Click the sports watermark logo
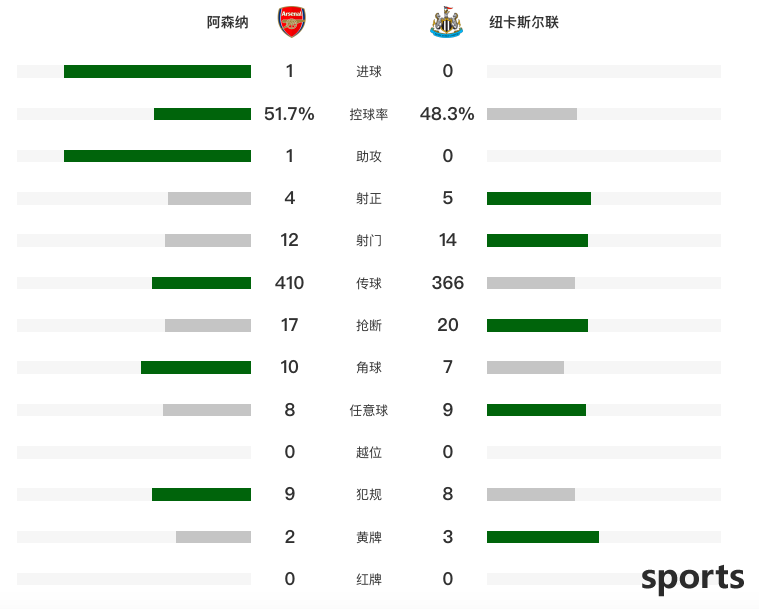759x609 pixels. point(692,578)
